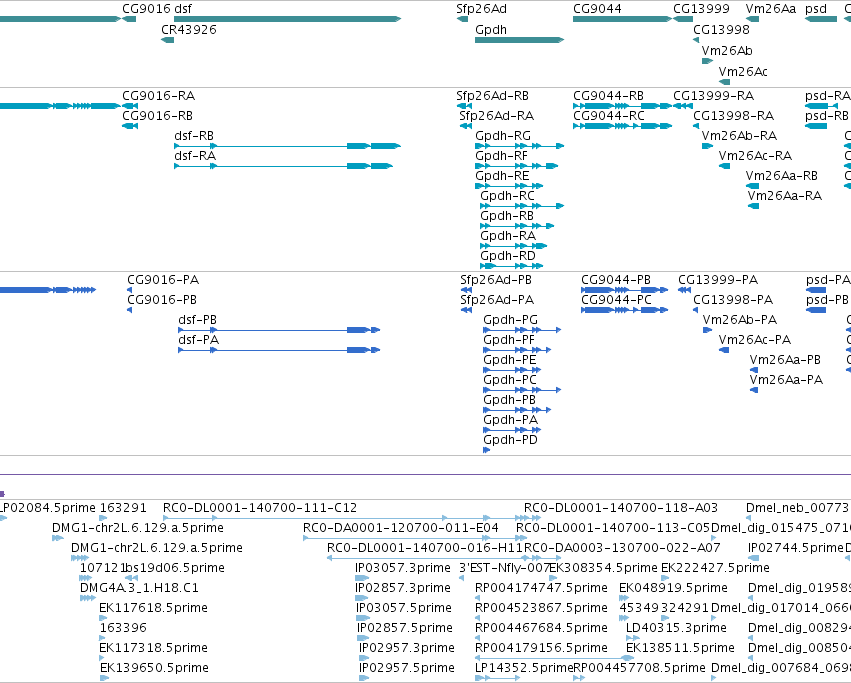851x683 pixels.
Task: Select the Gpdh-RG transcript
Action: [x=503, y=136]
